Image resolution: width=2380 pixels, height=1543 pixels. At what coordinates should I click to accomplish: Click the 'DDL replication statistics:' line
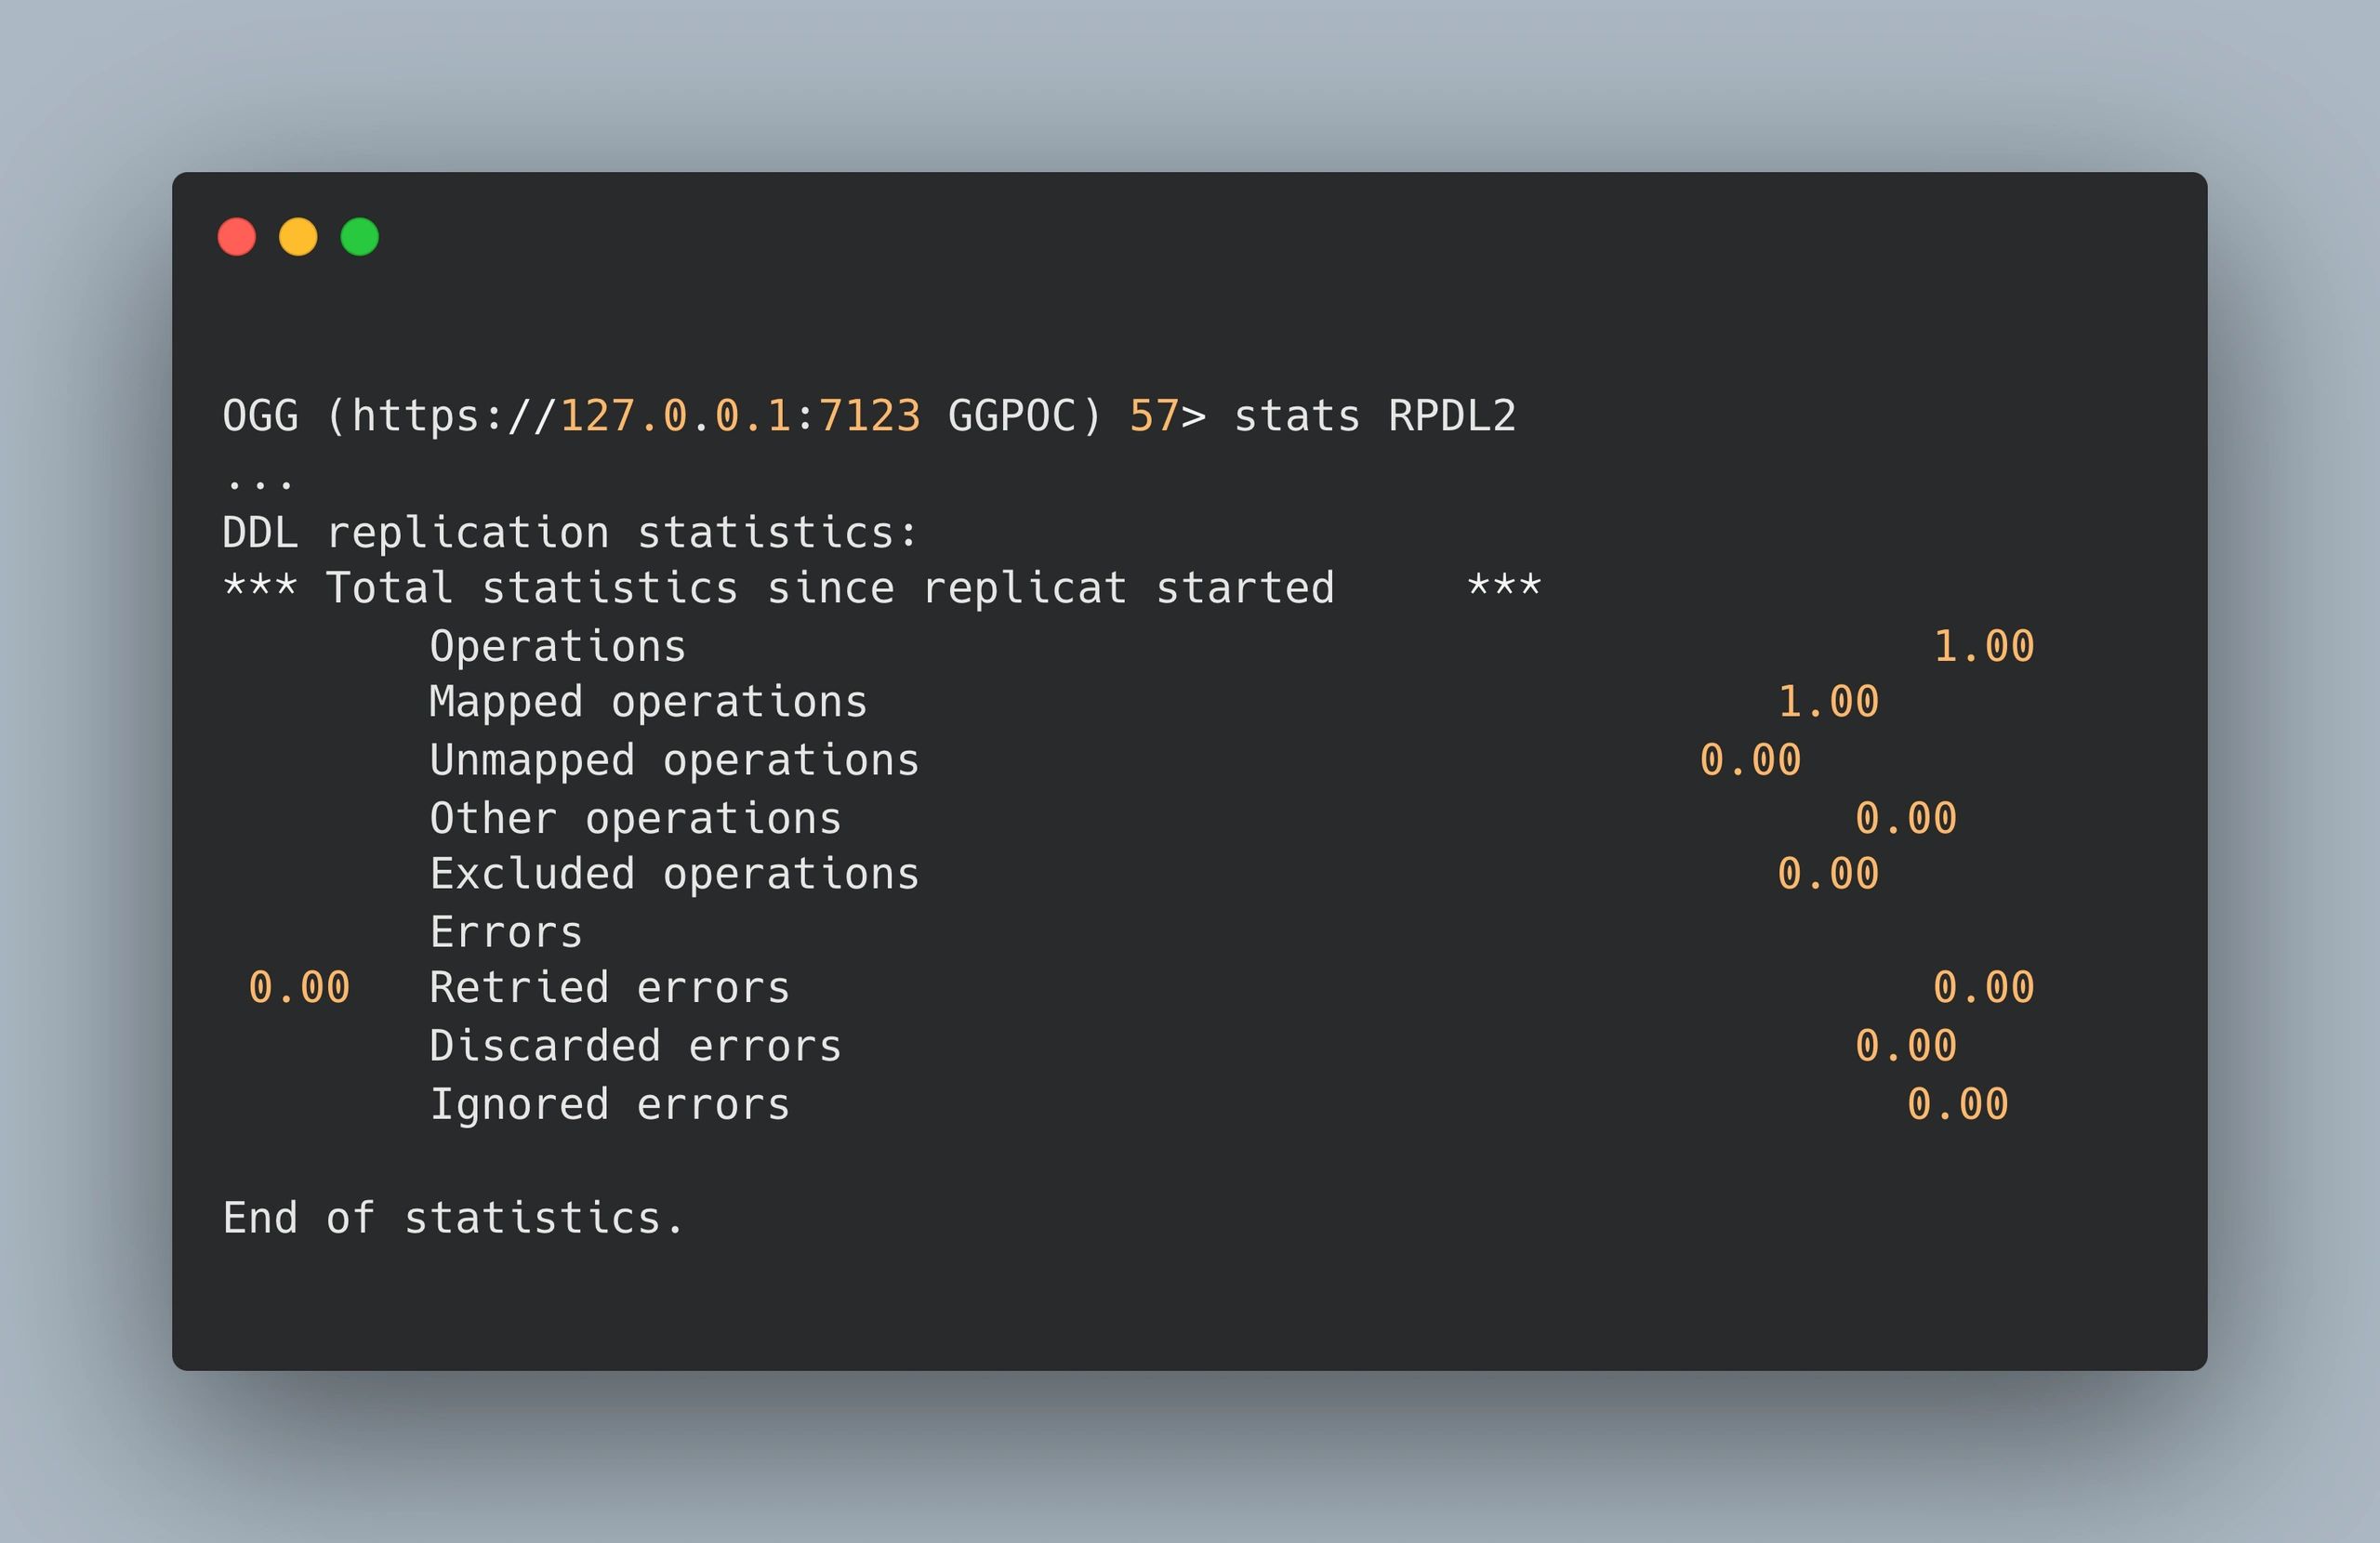click(570, 532)
